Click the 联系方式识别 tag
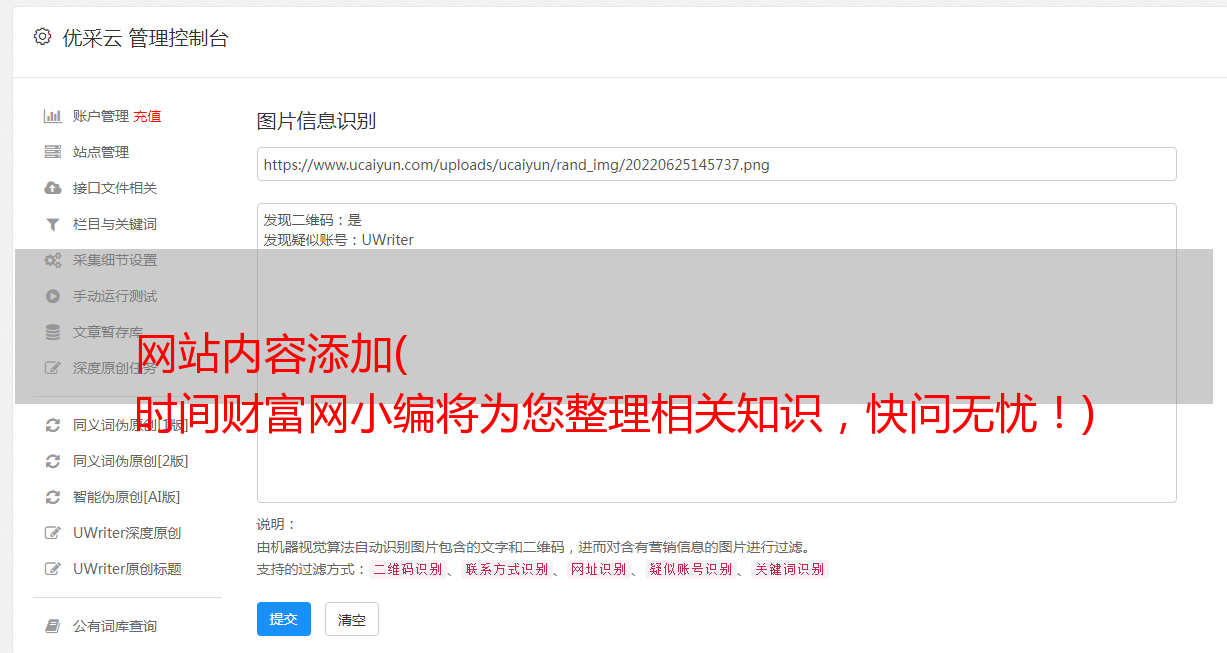 pos(506,569)
